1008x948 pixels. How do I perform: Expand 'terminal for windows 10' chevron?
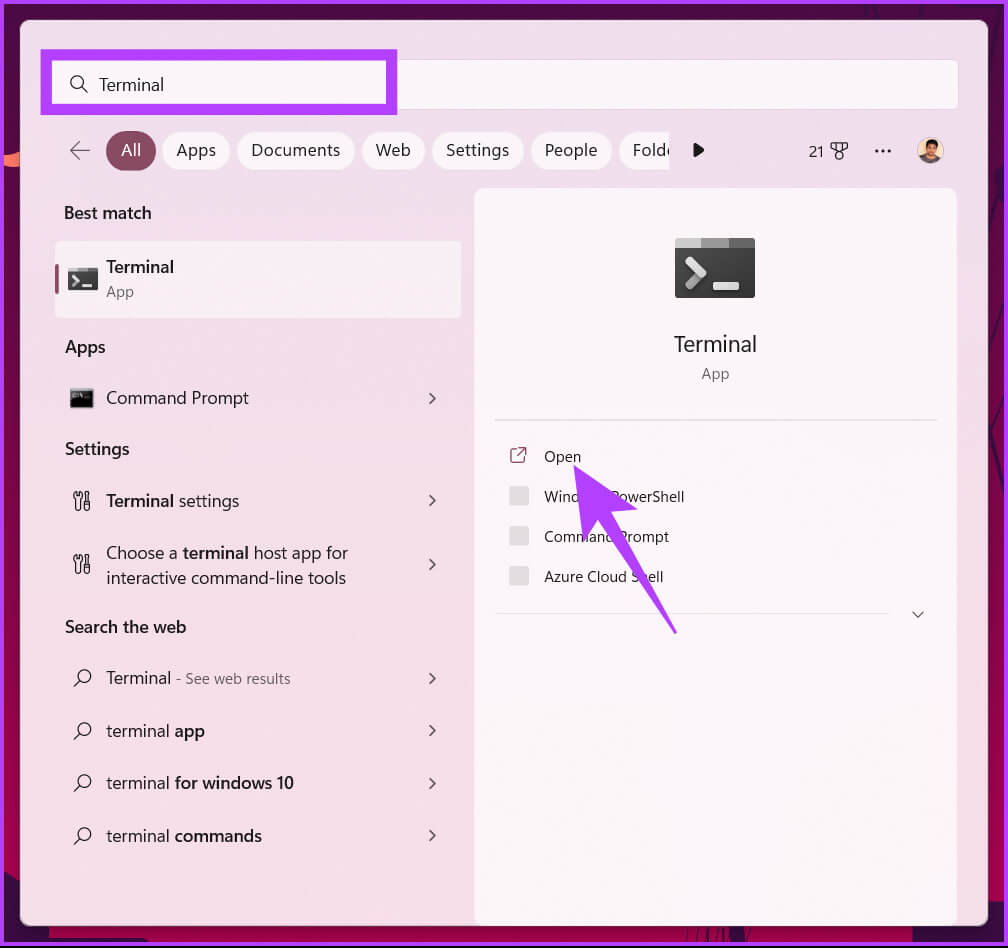pyautogui.click(x=432, y=783)
